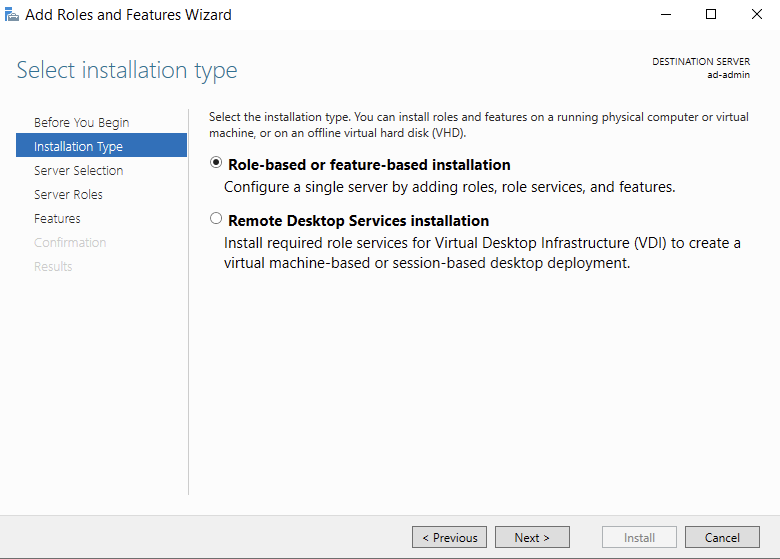
Task: Click the 'Remote Desktop Services installation' label
Action: 359,220
